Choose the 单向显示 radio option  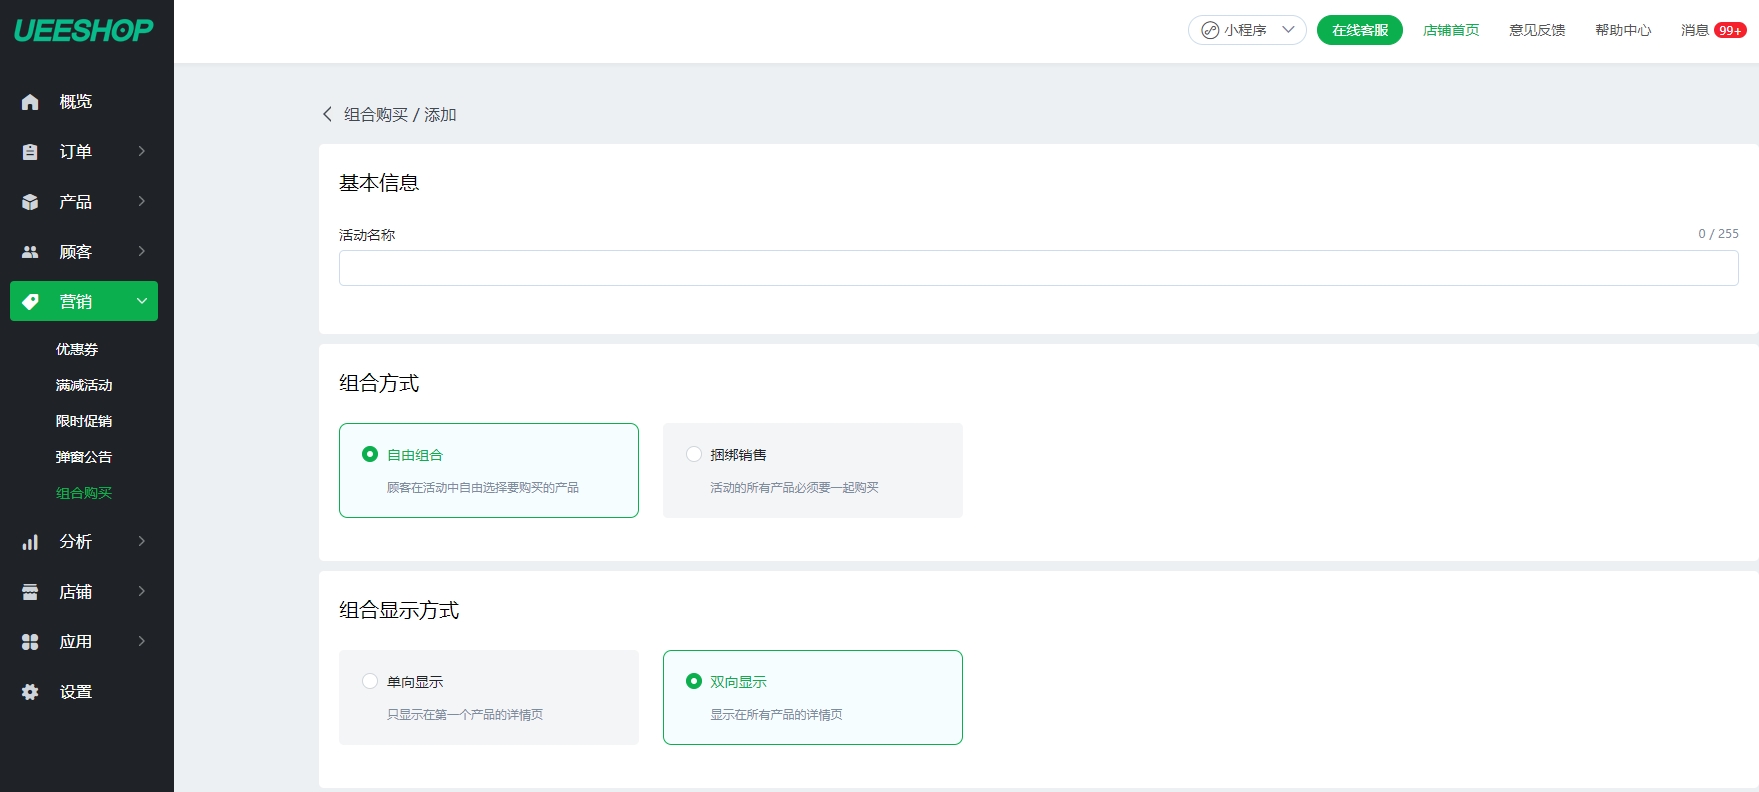(x=370, y=681)
